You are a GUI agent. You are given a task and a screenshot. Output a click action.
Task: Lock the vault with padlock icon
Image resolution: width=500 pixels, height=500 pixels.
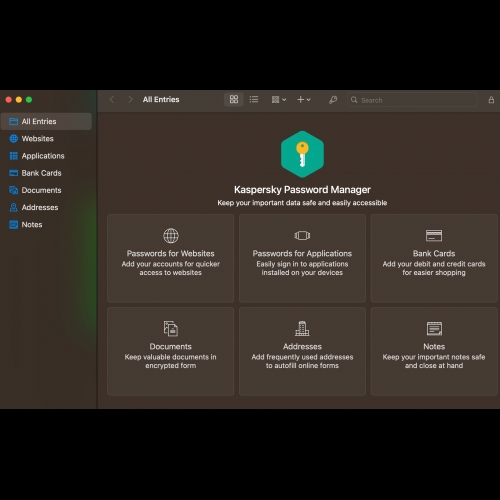click(x=491, y=100)
